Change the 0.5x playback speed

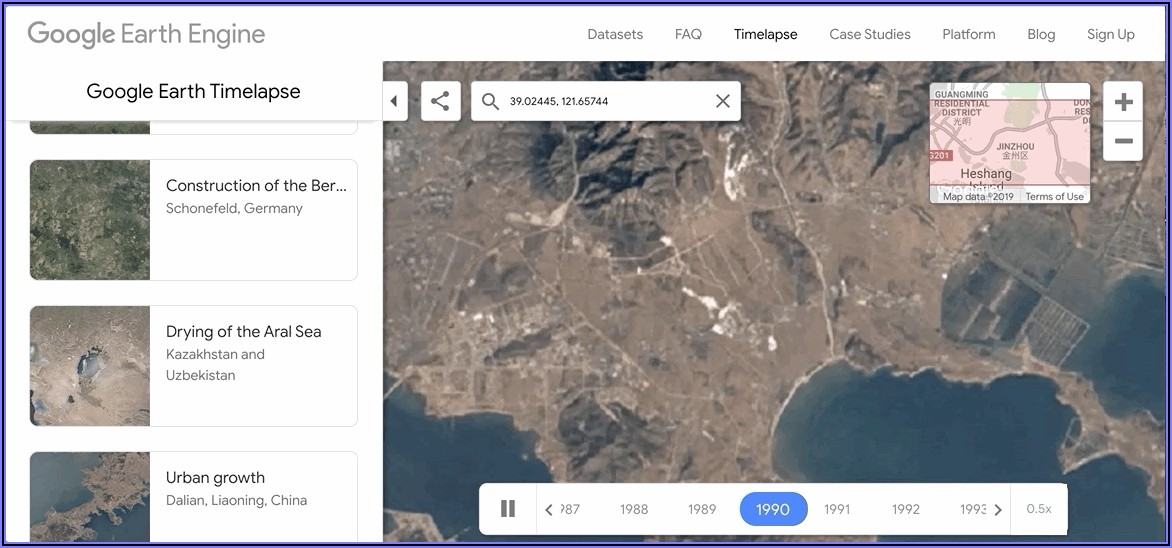1039,509
